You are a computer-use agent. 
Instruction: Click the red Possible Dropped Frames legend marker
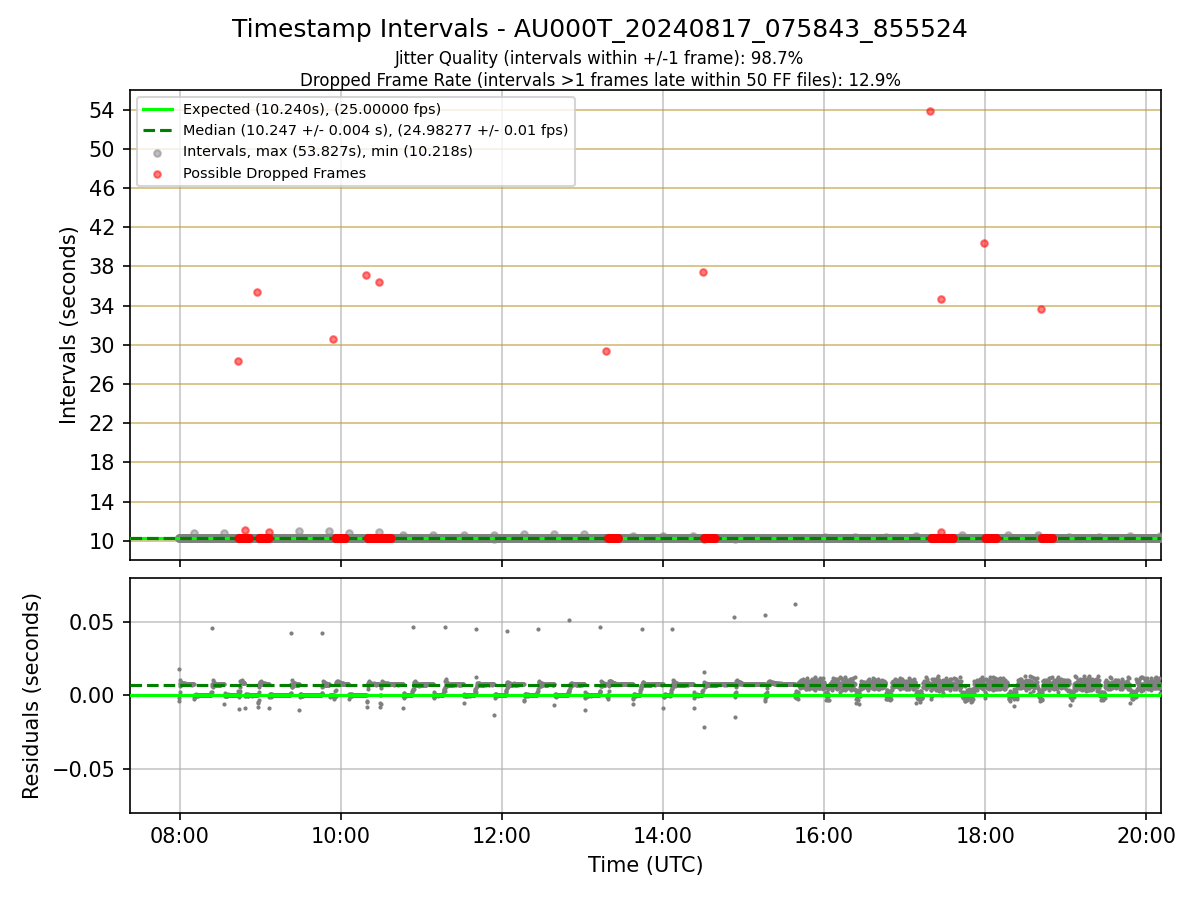point(158,173)
